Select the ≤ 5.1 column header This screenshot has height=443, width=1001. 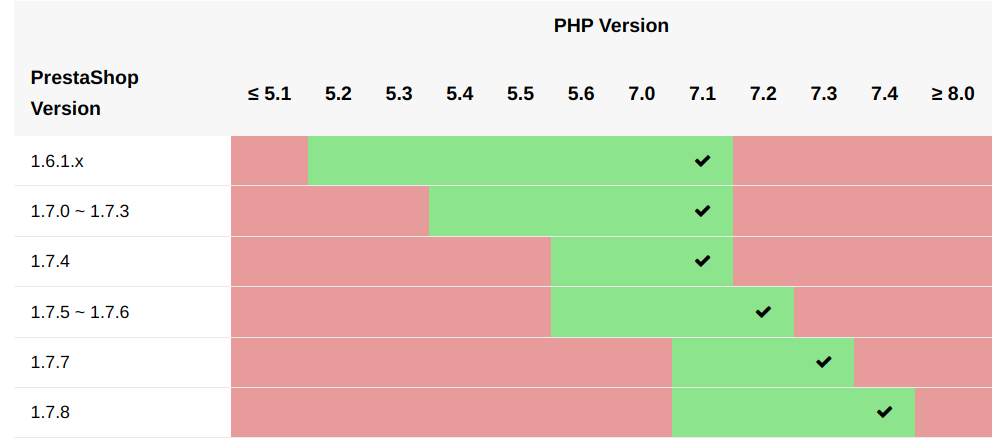[269, 94]
